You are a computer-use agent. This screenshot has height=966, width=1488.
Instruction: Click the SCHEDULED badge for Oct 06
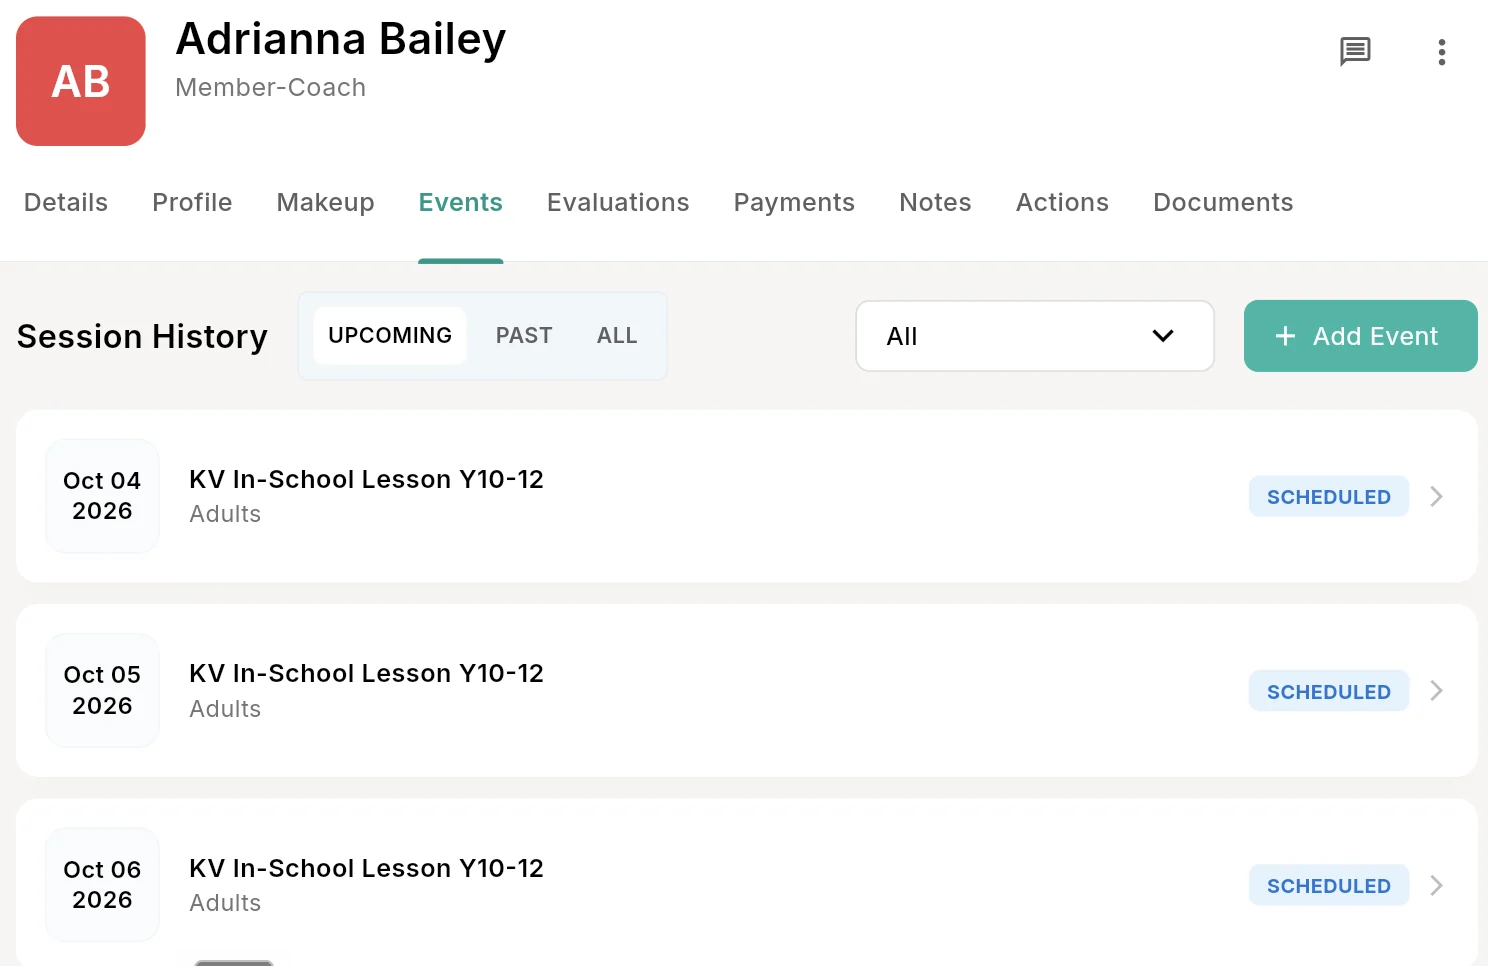click(x=1328, y=885)
